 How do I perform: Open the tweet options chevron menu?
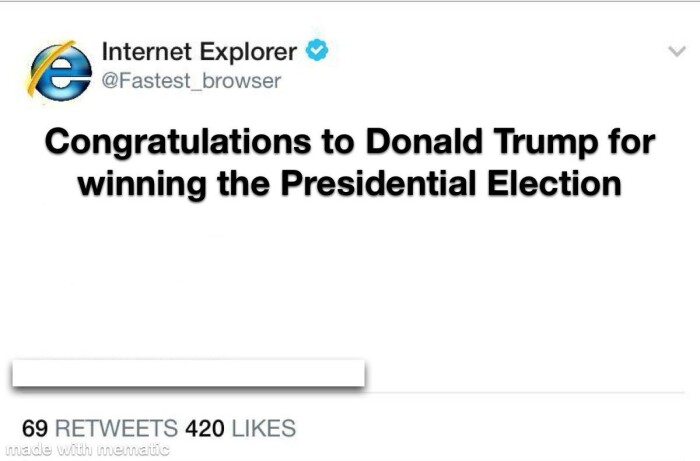point(675,52)
